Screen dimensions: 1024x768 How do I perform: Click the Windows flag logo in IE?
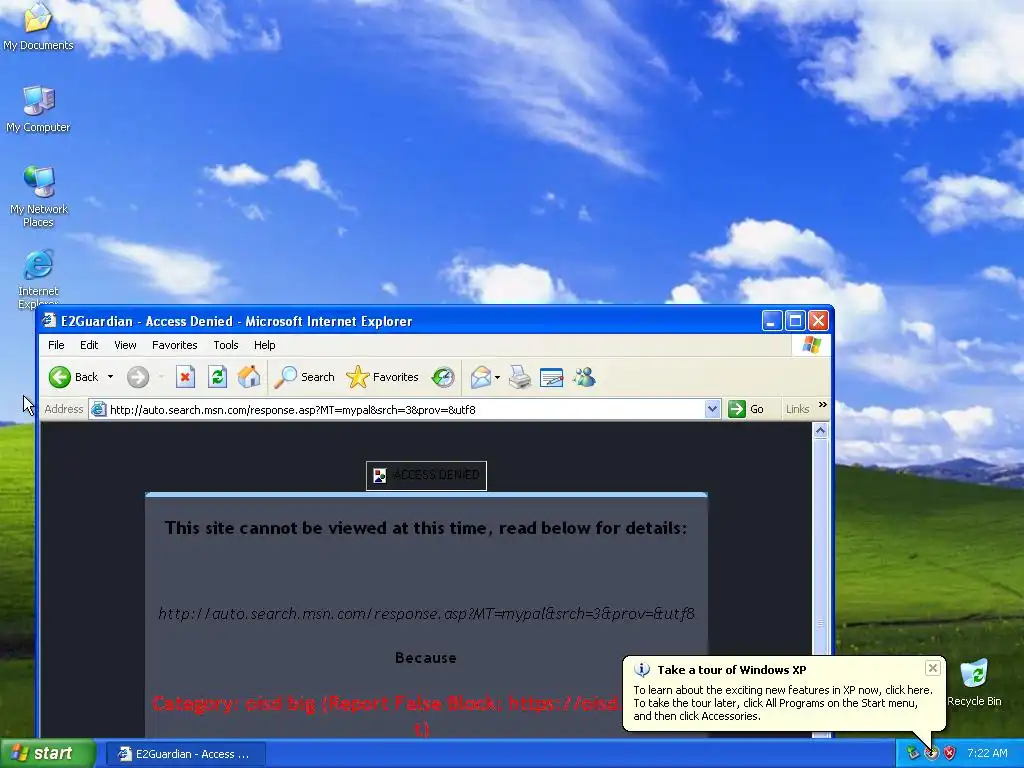click(x=812, y=345)
